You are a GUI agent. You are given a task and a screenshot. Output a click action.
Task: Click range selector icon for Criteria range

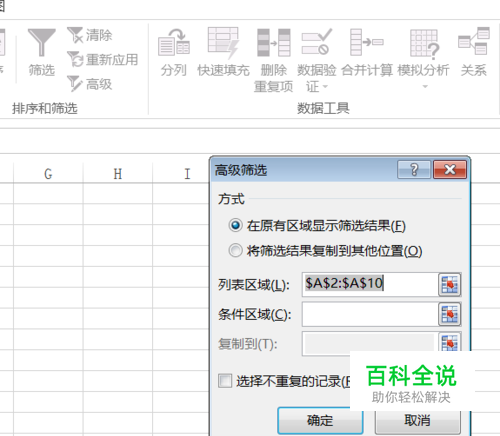pos(450,314)
